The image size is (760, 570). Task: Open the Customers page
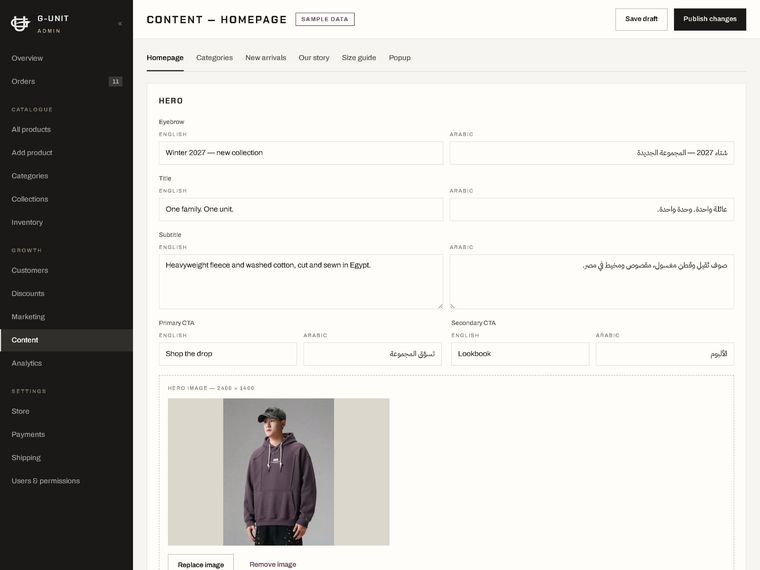[66, 270]
